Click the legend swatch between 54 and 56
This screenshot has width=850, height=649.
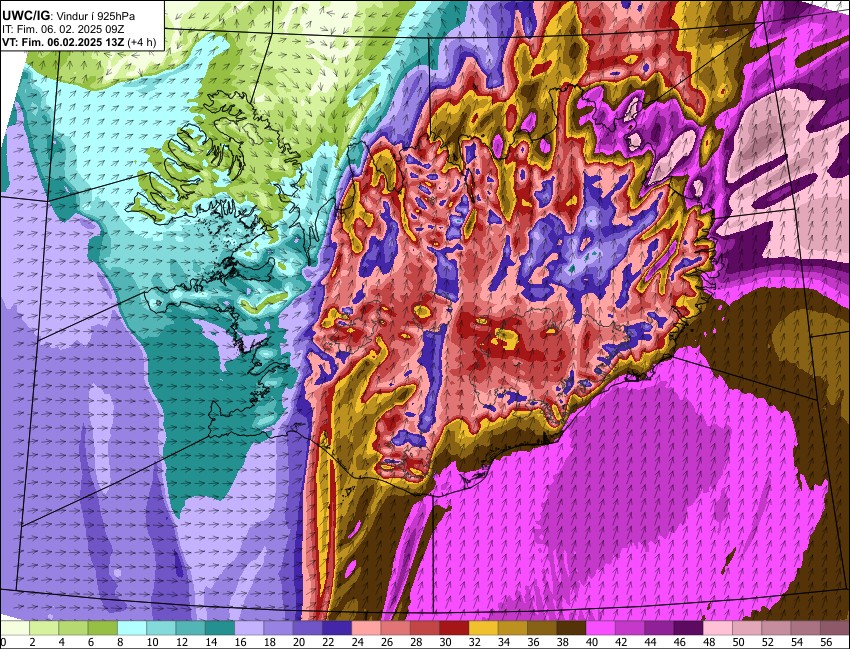pyautogui.click(x=806, y=628)
